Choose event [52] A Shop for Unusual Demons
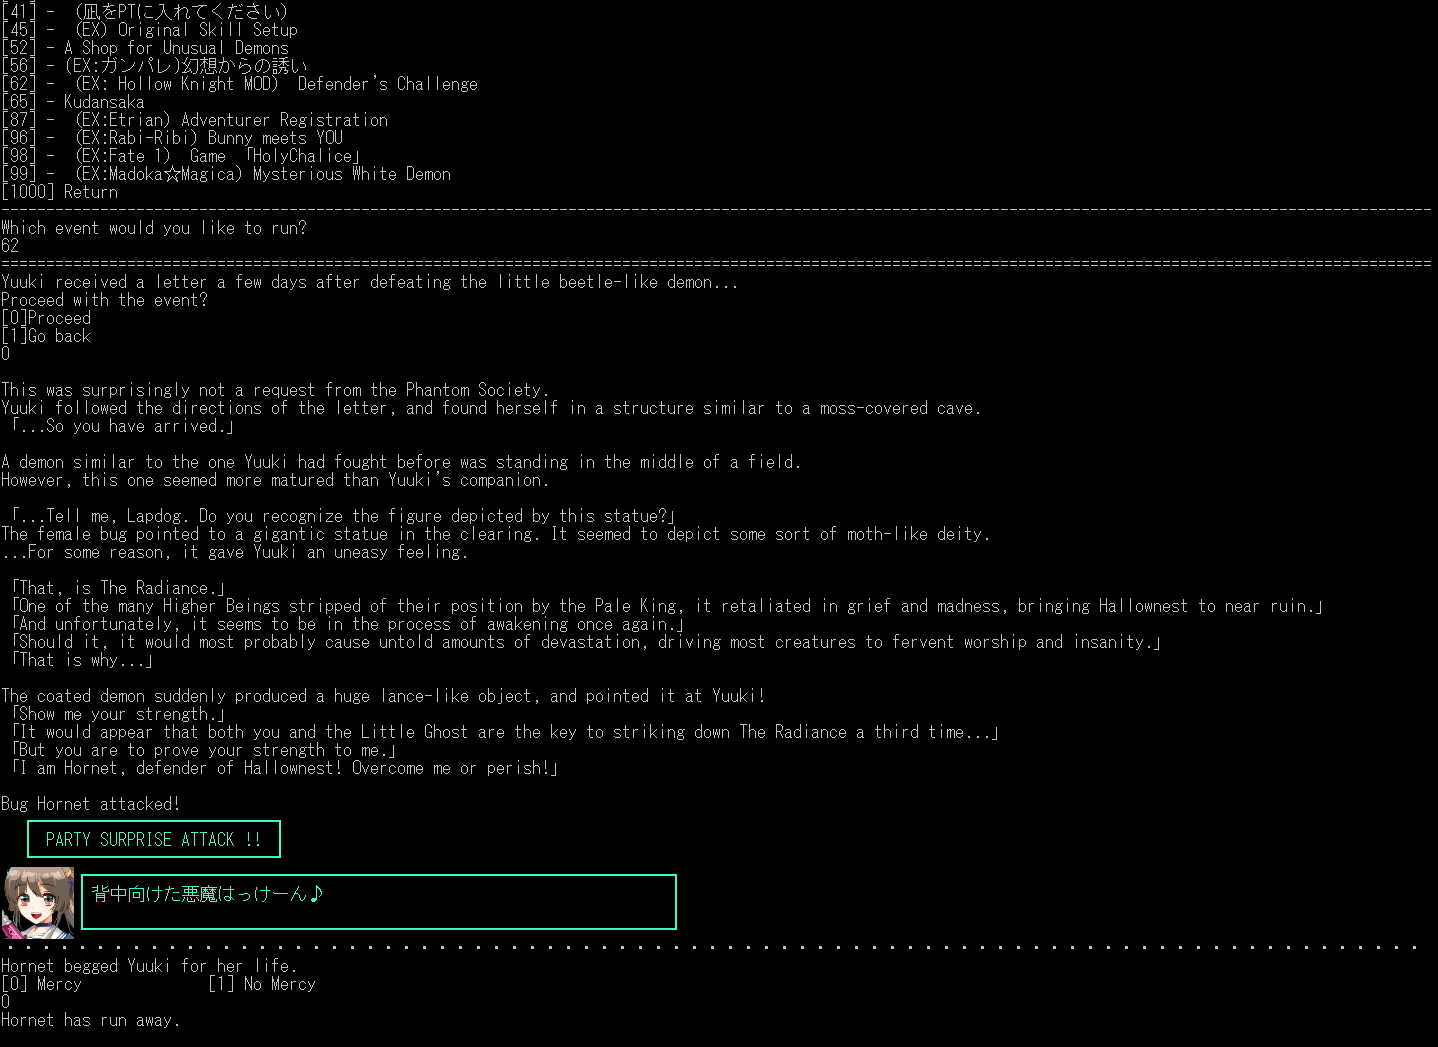Screen dimensions: 1438x1047 pyautogui.click(x=145, y=48)
